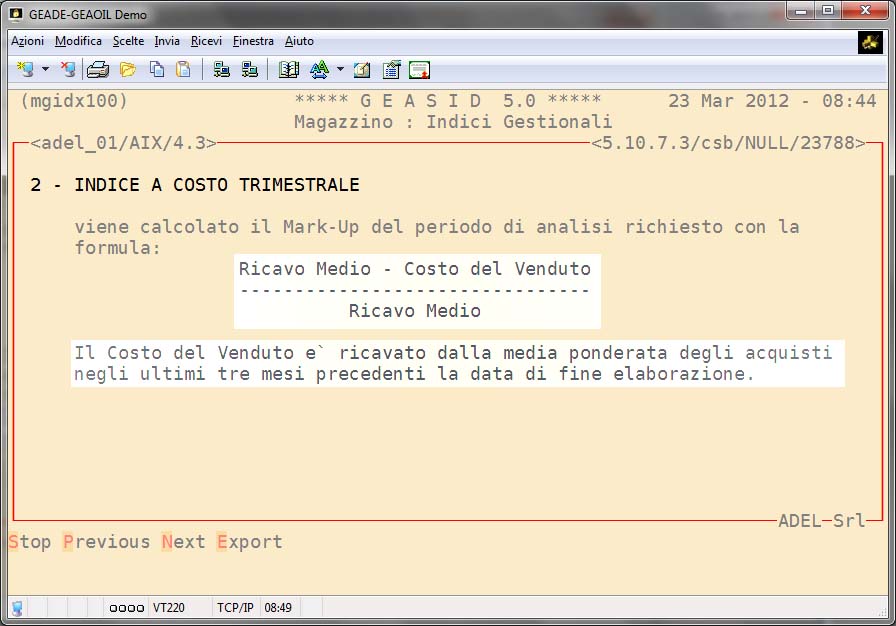Open the Finestra menu
This screenshot has height=626, width=896.
[253, 41]
